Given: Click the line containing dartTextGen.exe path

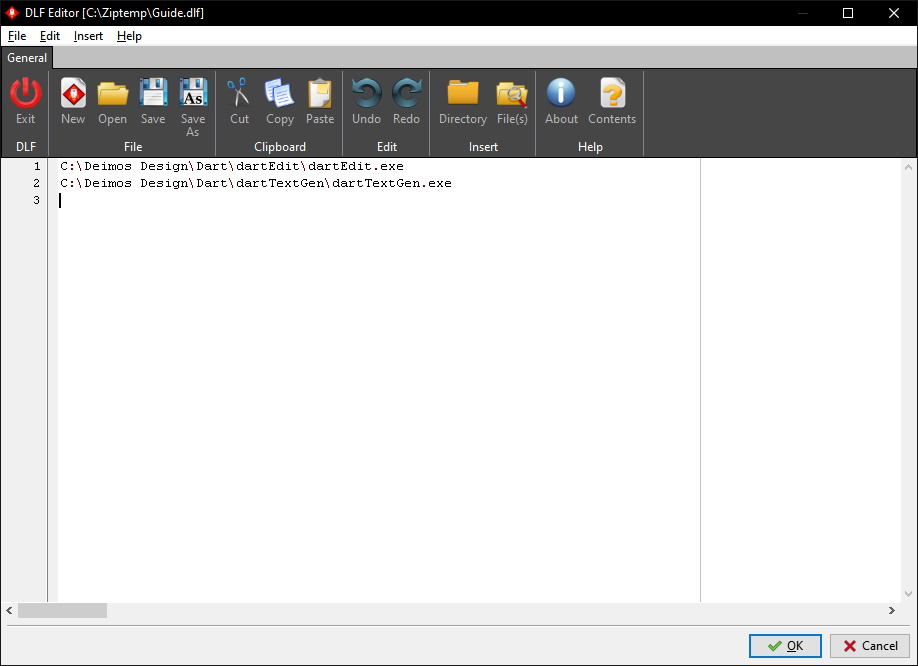Looking at the screenshot, I should (256, 183).
